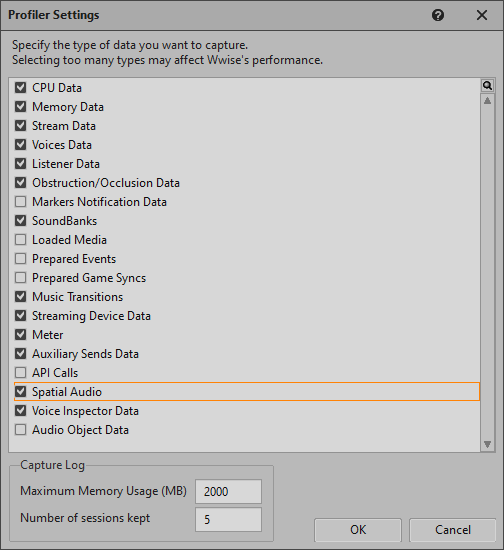
Task: Uncheck Music Transitions
Action: (20, 297)
